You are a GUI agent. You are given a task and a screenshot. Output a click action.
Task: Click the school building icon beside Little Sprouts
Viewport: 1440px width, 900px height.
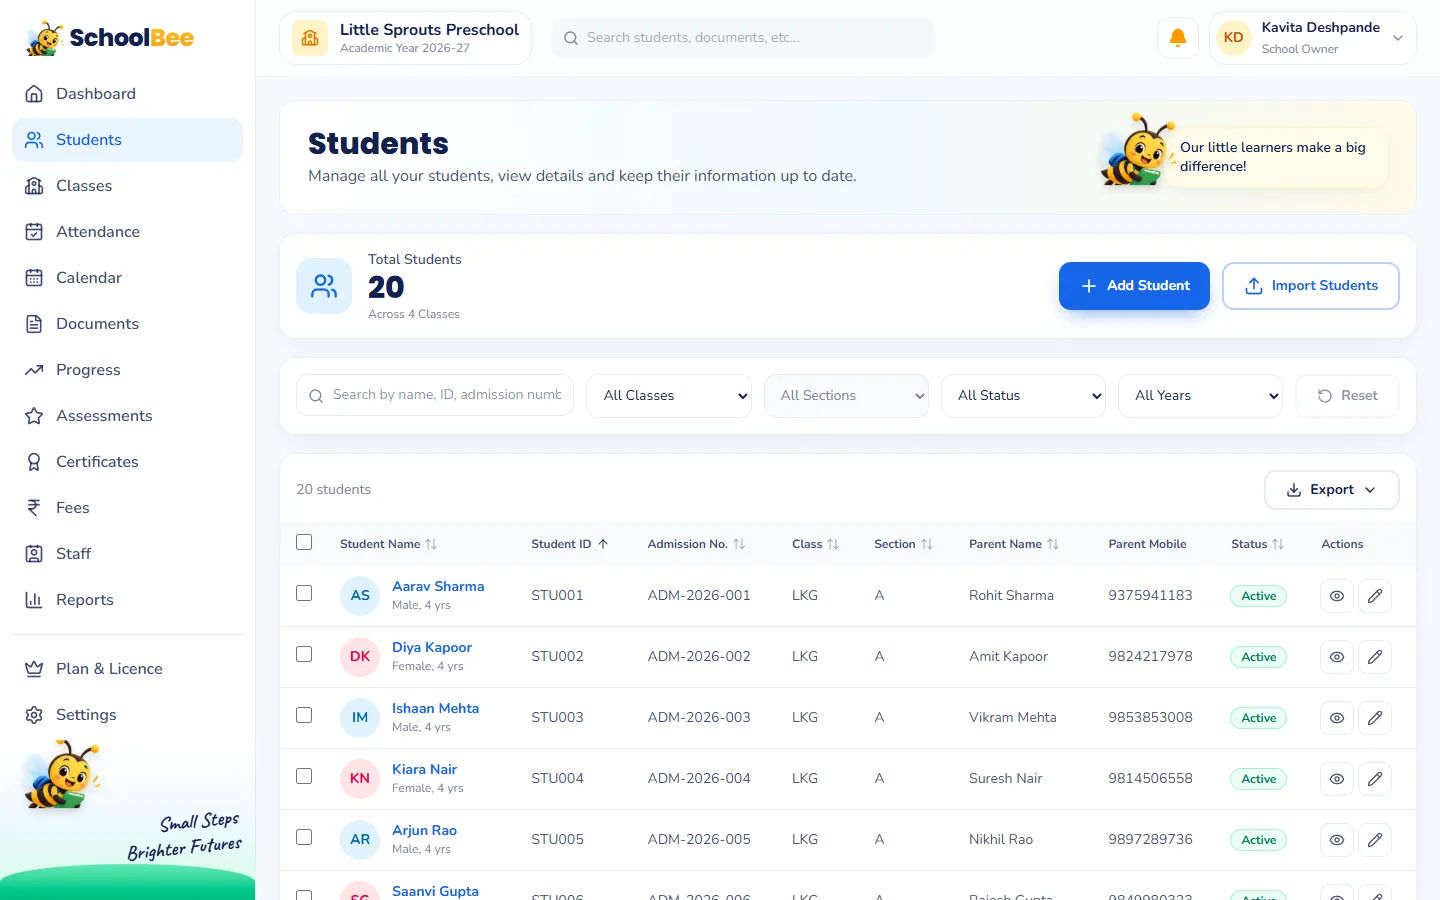310,38
